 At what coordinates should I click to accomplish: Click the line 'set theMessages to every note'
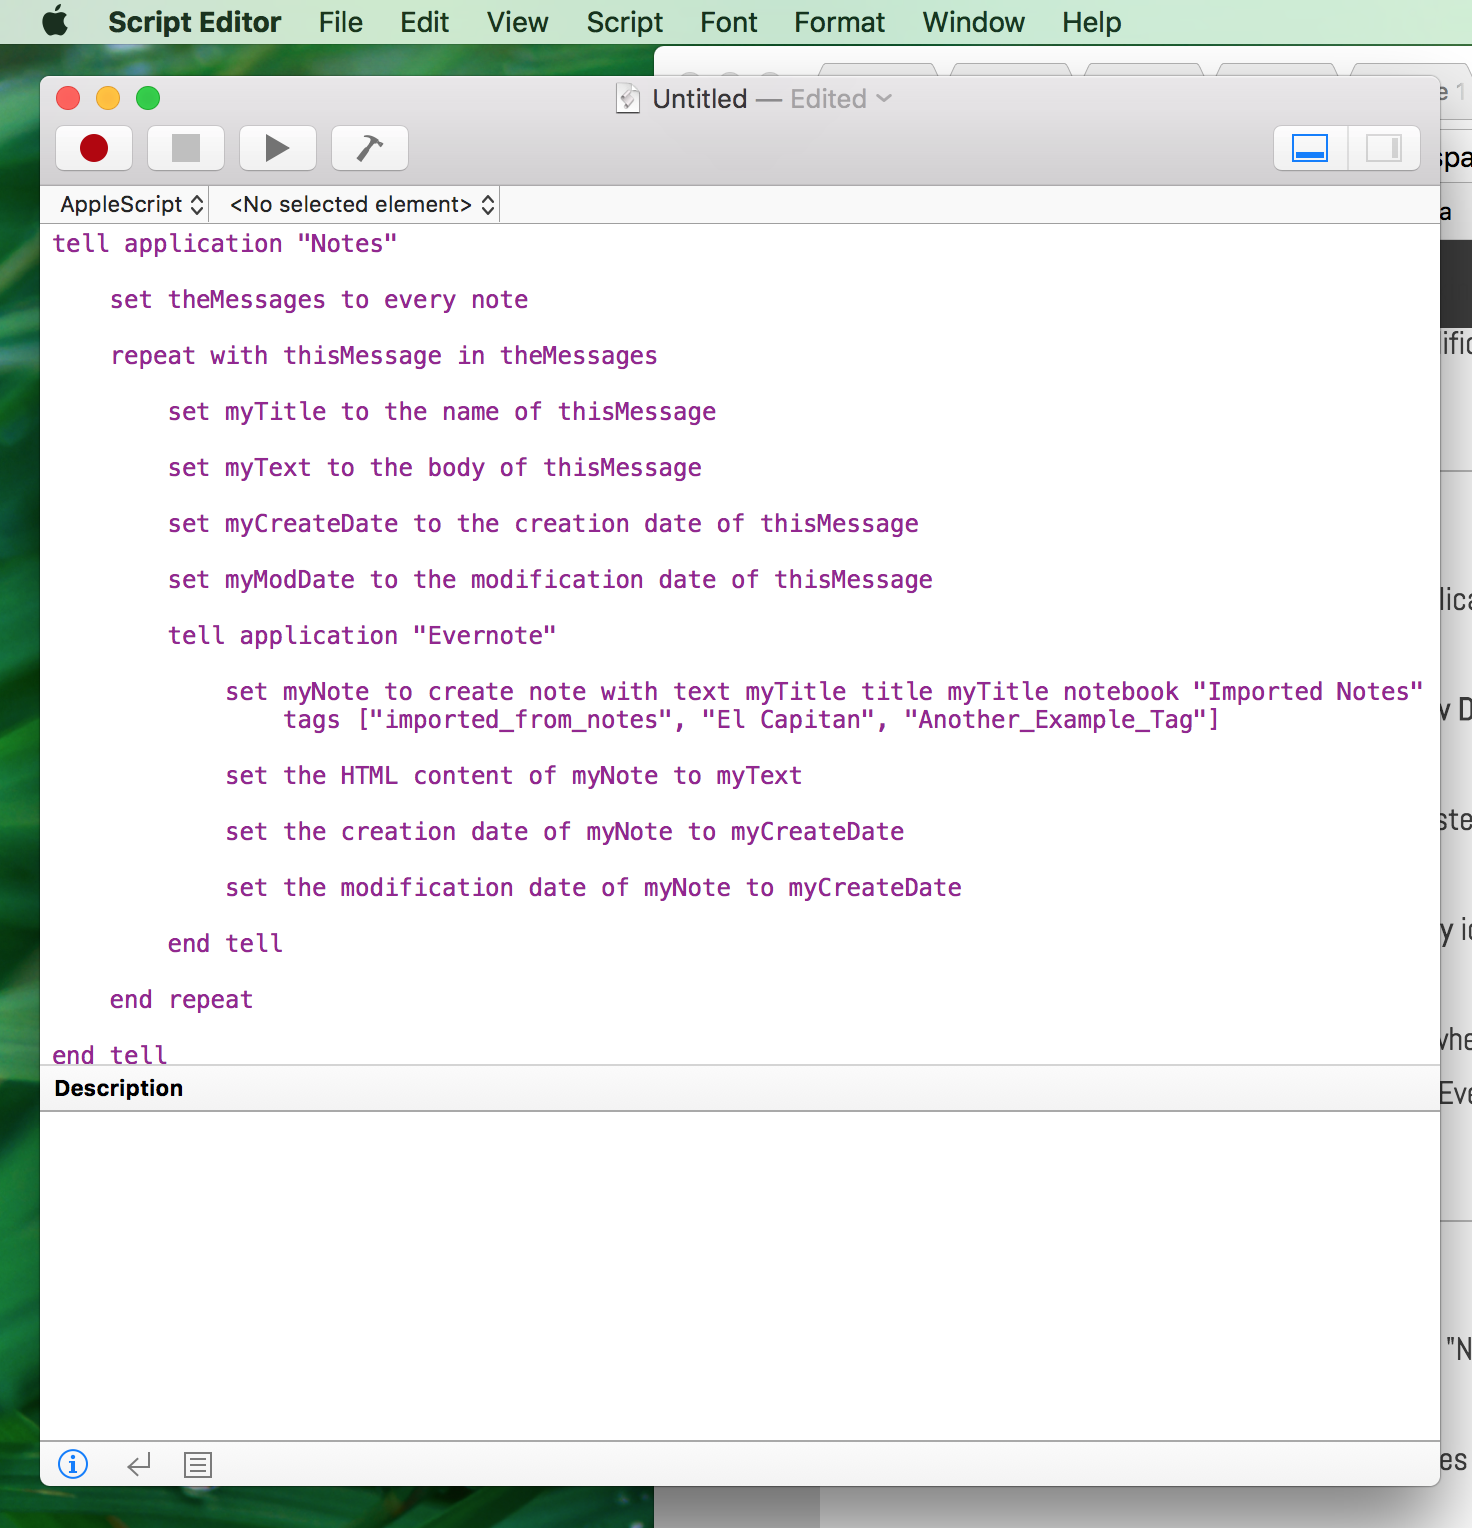tap(319, 299)
